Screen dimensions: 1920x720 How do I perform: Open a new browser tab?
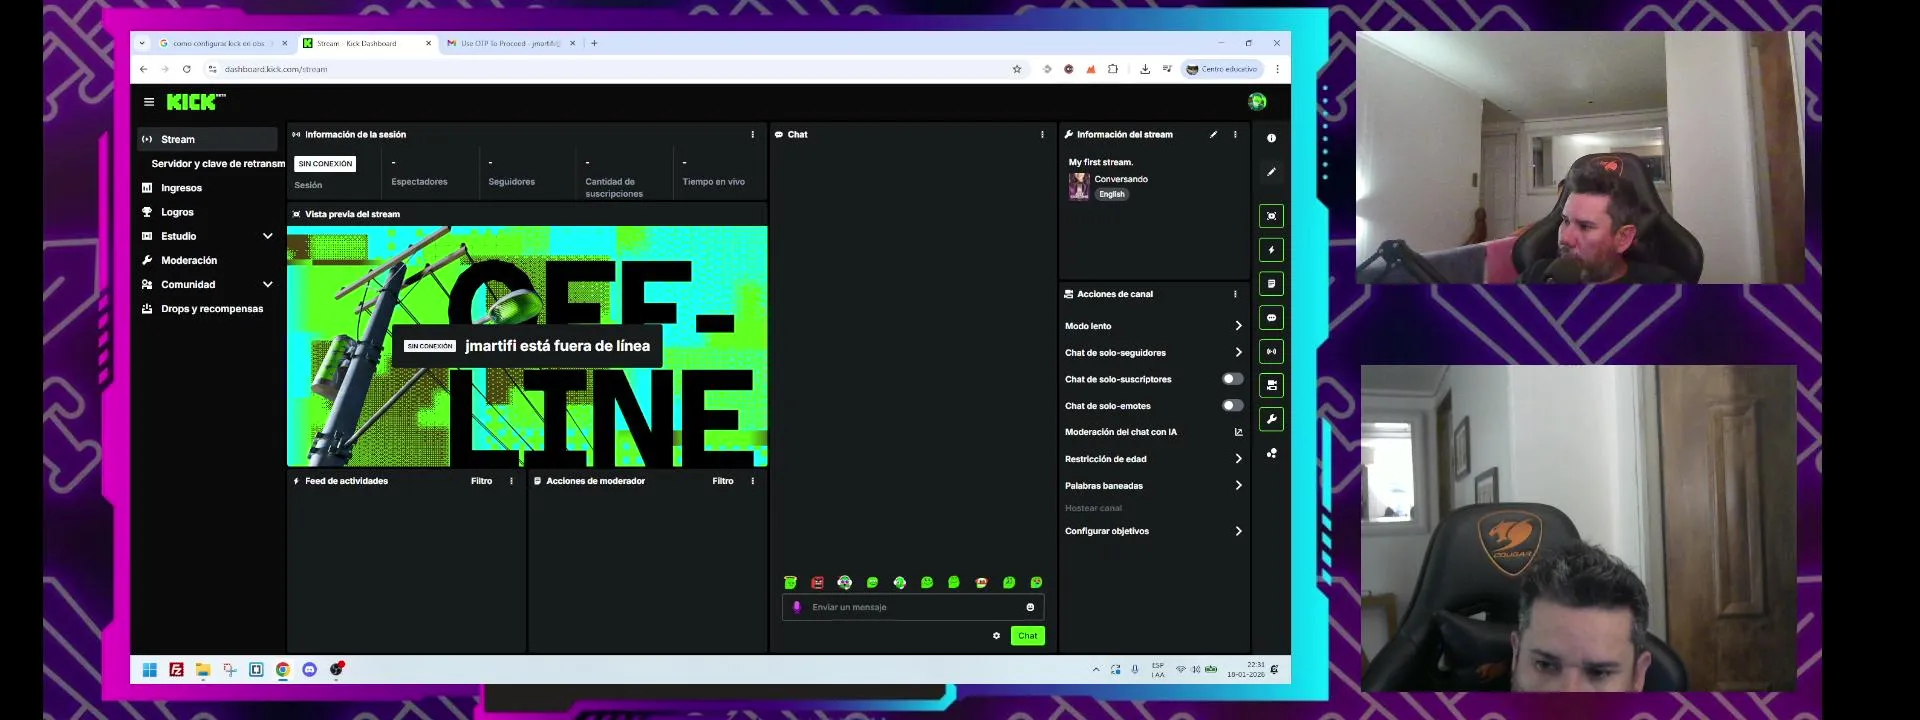pos(594,43)
